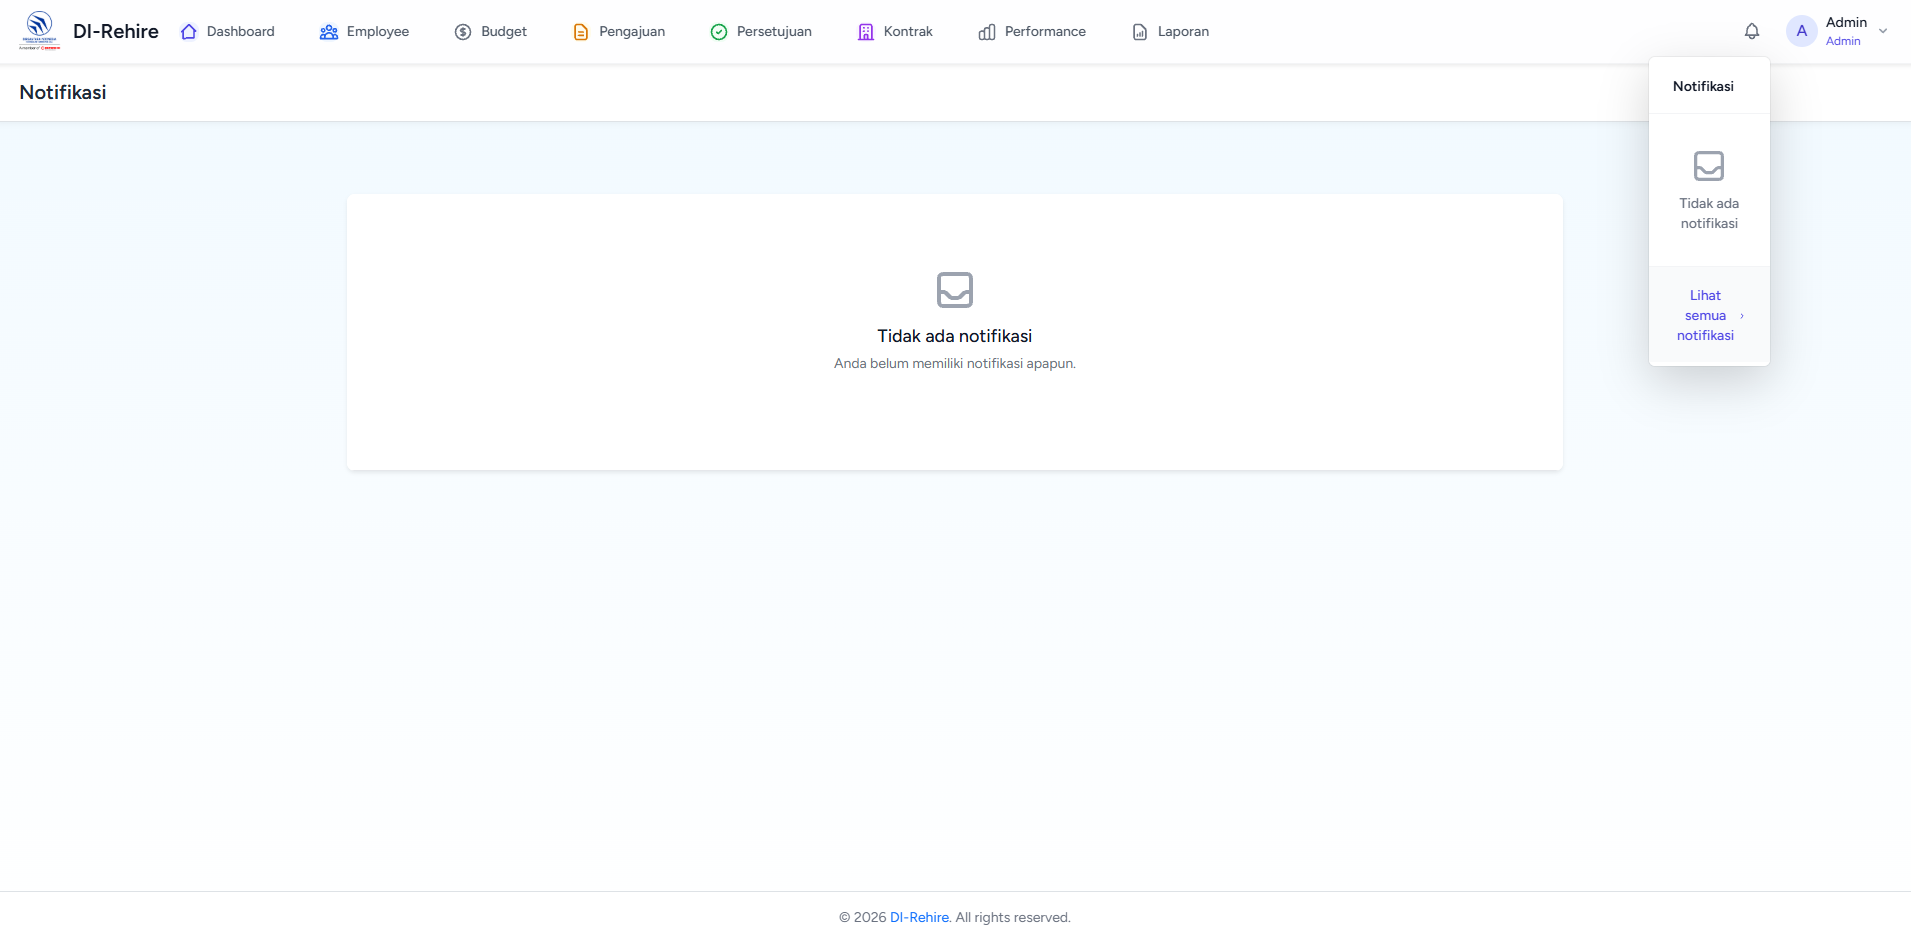Expand the Admin user menu chevron

click(1883, 31)
